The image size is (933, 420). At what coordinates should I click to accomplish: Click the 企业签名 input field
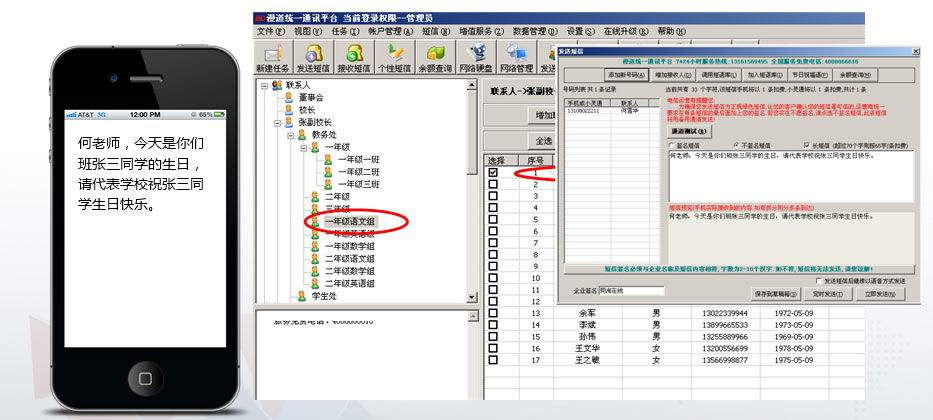click(x=630, y=291)
